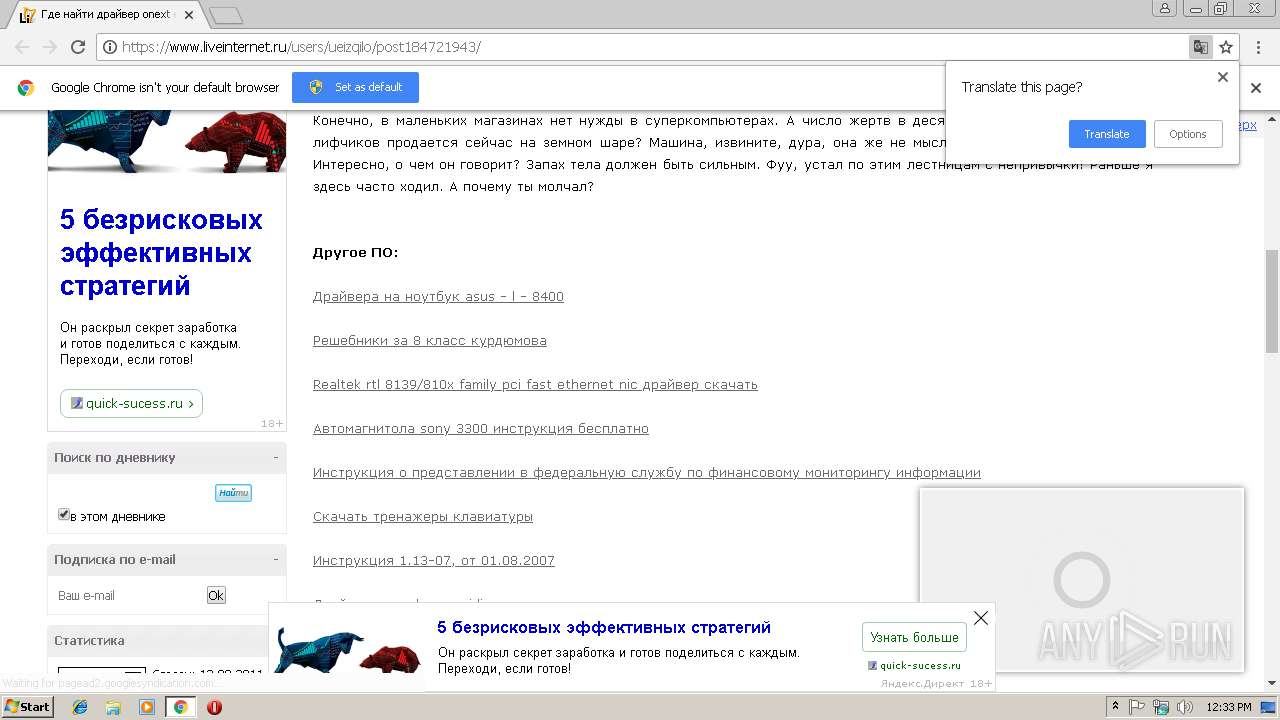Show hidden tray icons arrow
The image size is (1280, 720).
[x=1116, y=707]
